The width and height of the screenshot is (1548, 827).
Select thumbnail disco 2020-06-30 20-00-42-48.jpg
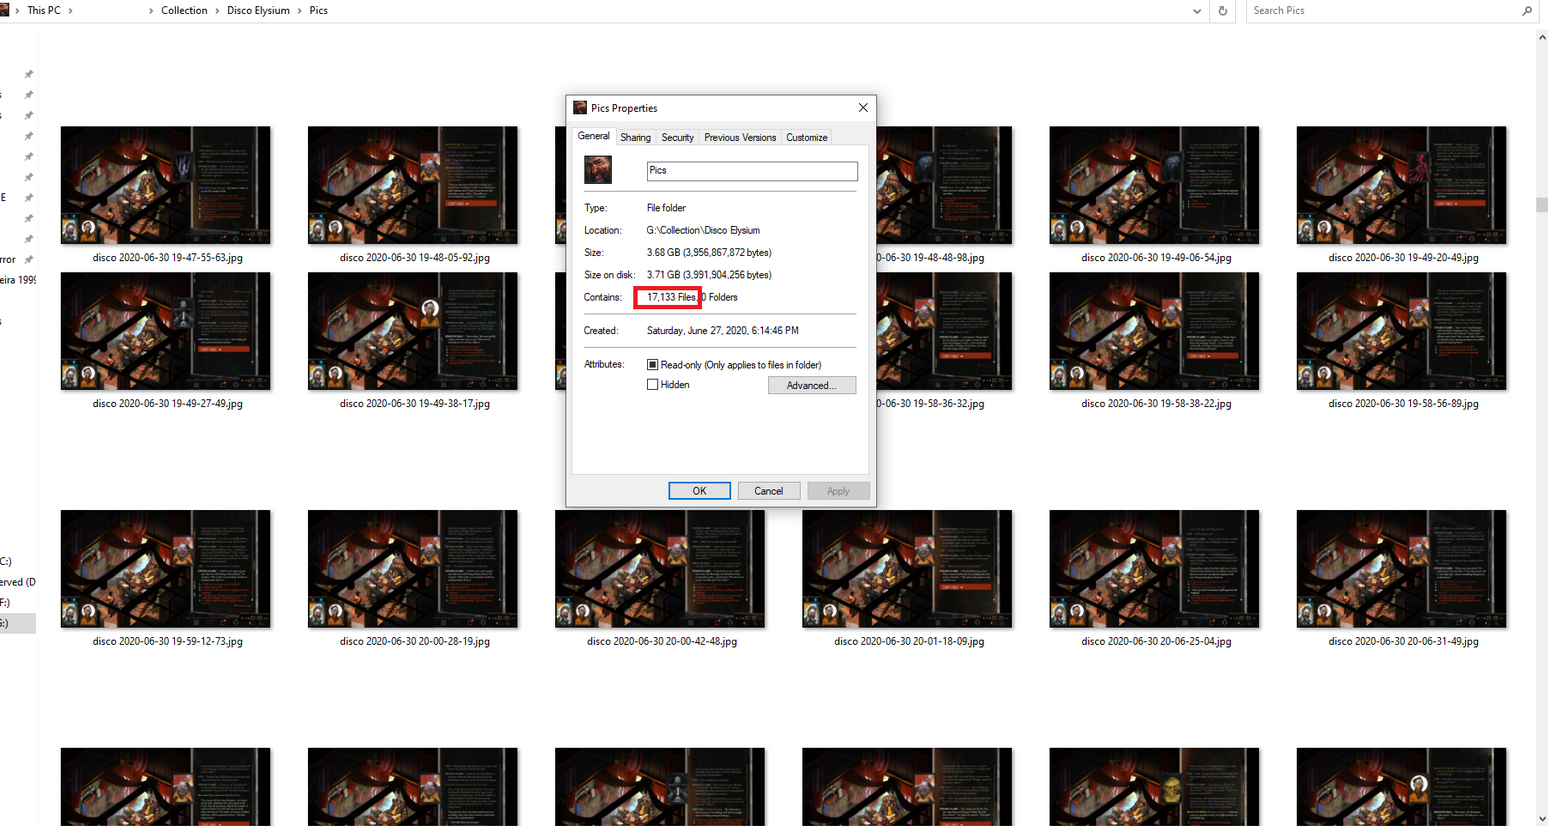coord(660,569)
